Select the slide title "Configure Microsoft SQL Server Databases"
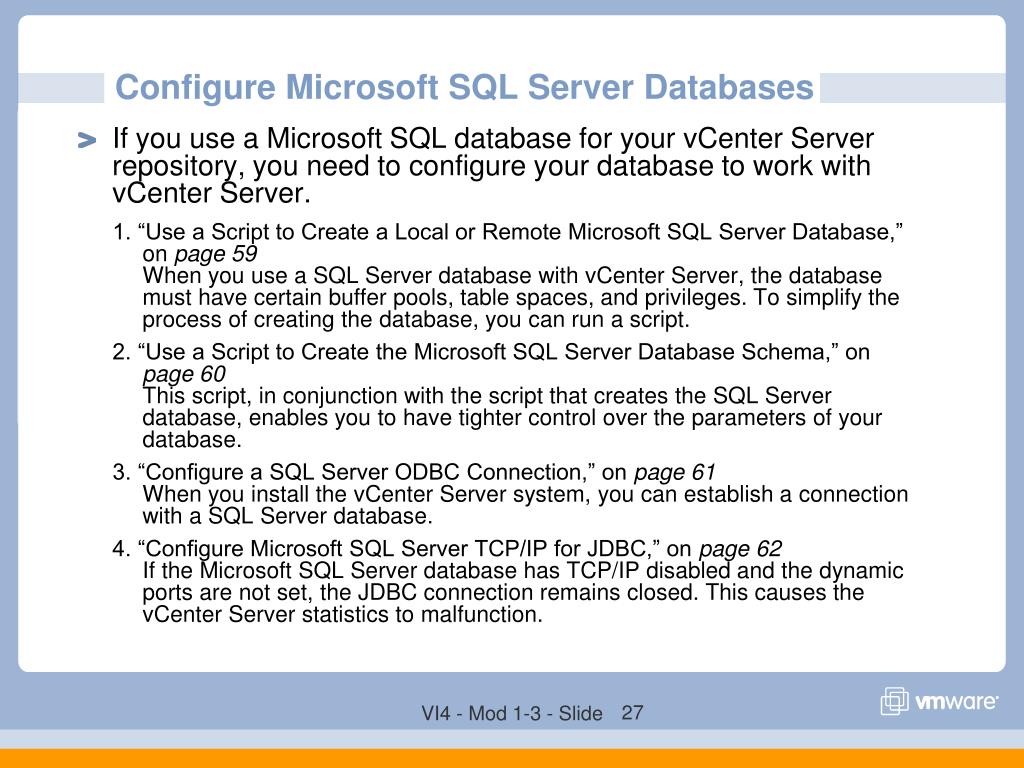1024x768 pixels. (464, 88)
